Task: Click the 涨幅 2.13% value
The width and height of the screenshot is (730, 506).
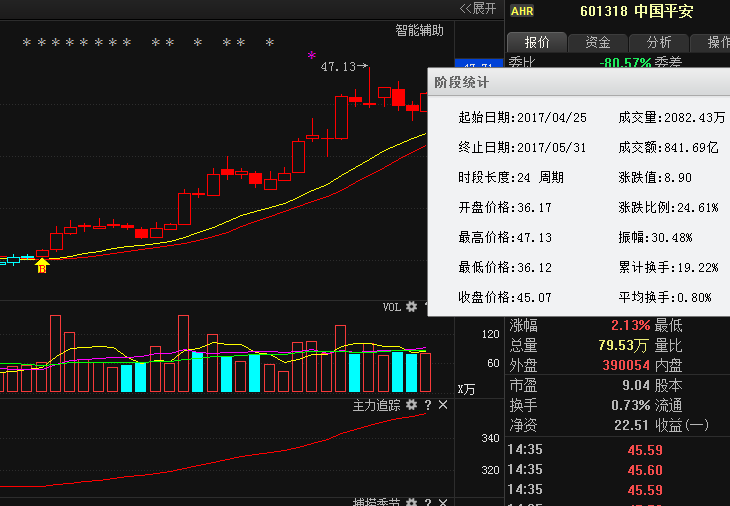Action: (x=630, y=325)
